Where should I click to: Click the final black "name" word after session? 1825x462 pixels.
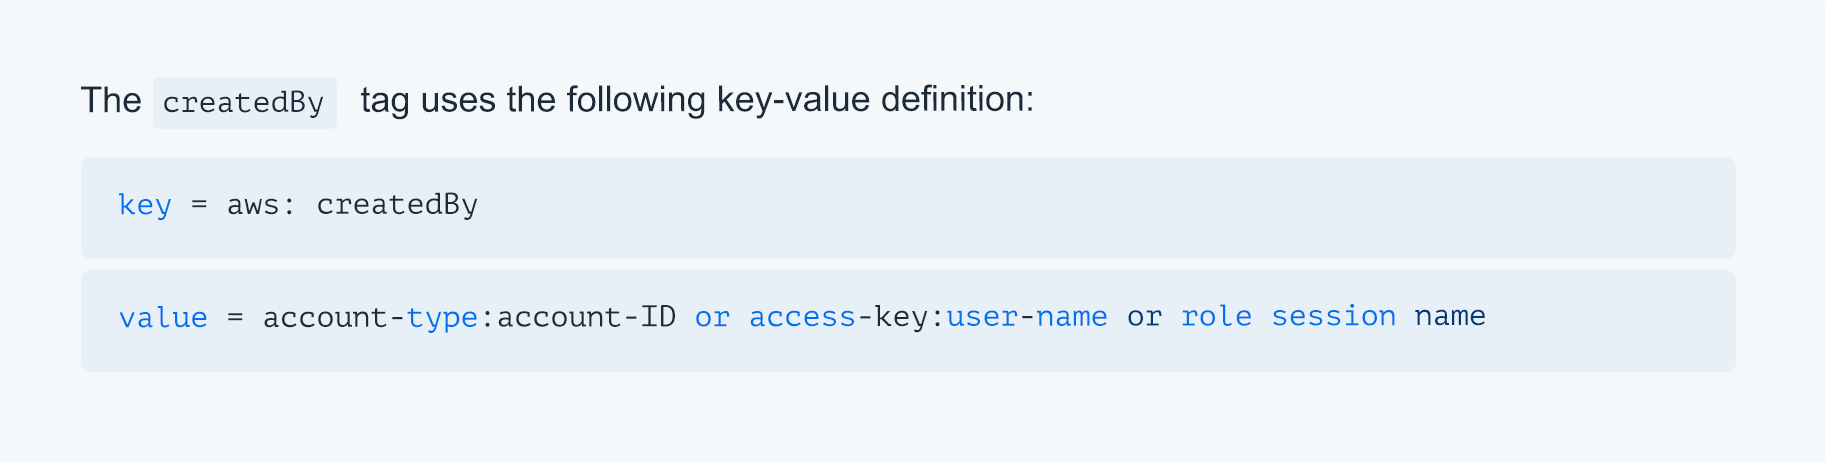click(x=1450, y=318)
